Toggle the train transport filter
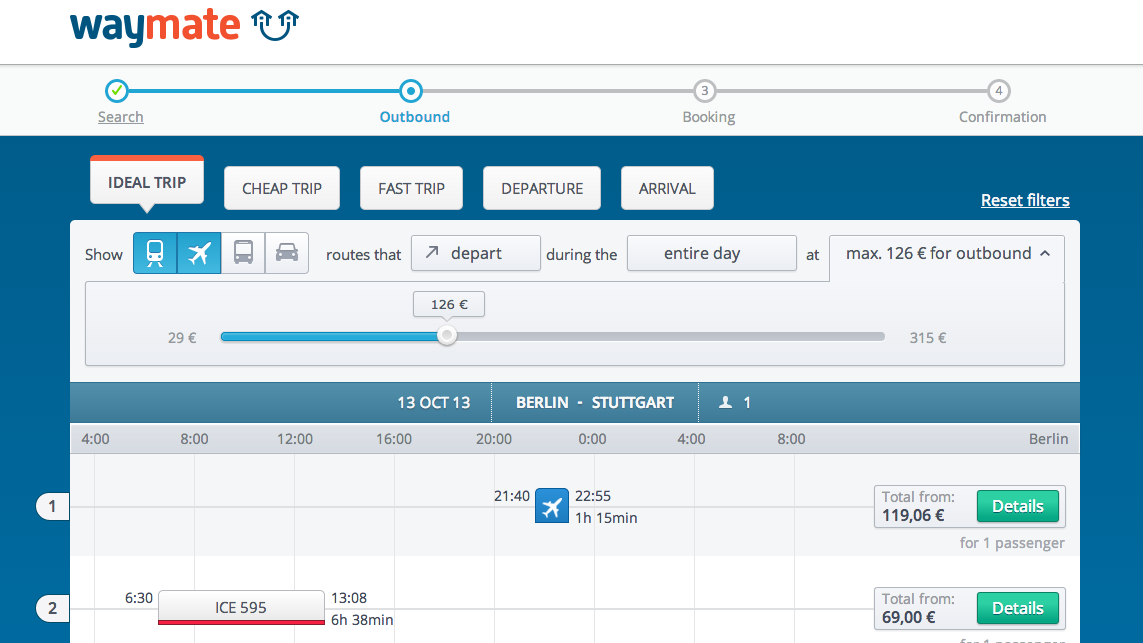This screenshot has width=1143, height=643. pos(155,253)
